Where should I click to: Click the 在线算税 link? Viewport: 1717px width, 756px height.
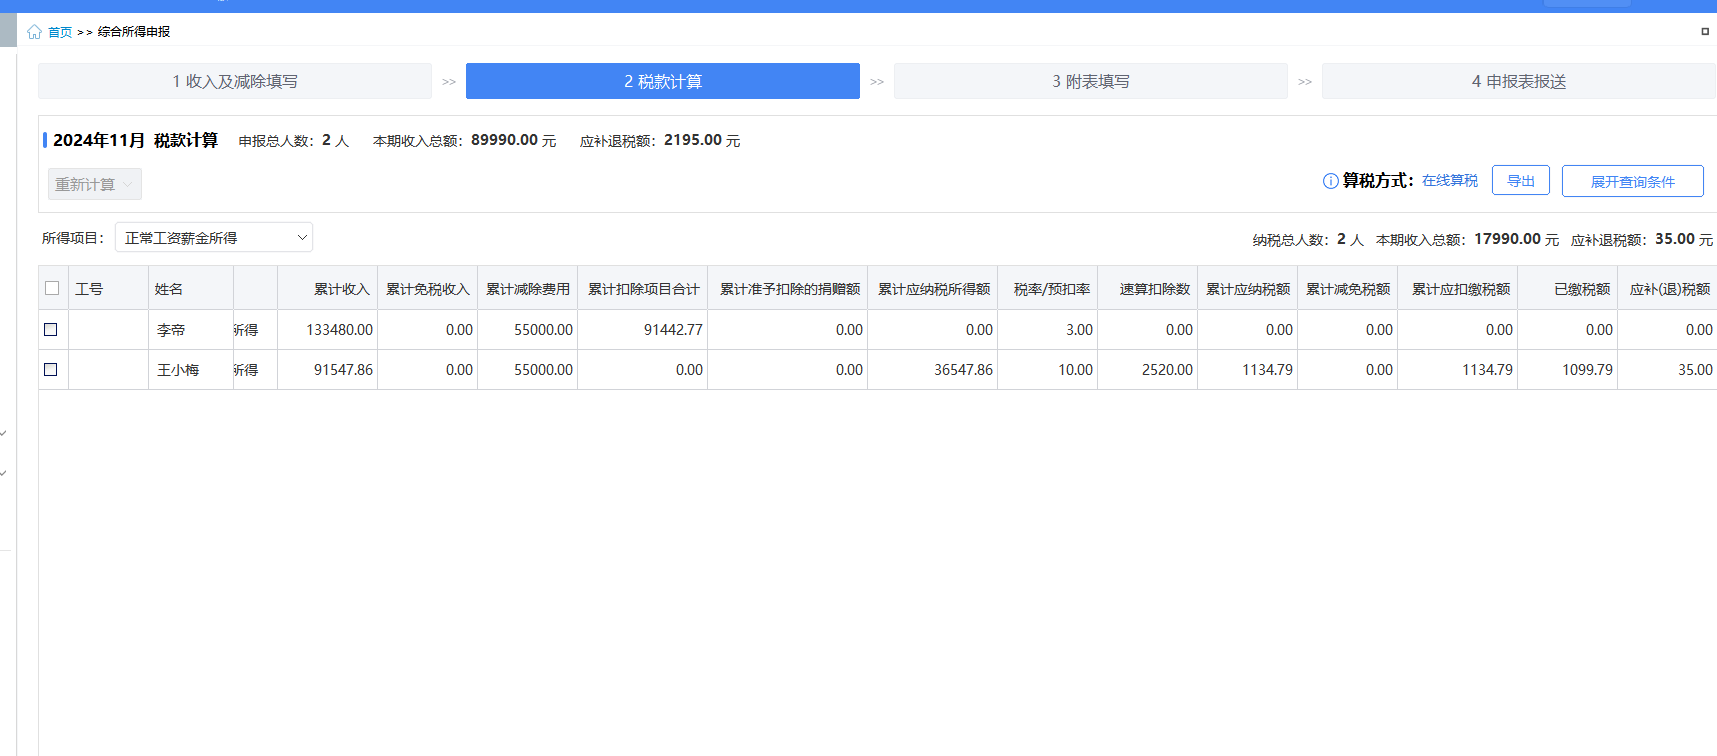pos(1450,181)
